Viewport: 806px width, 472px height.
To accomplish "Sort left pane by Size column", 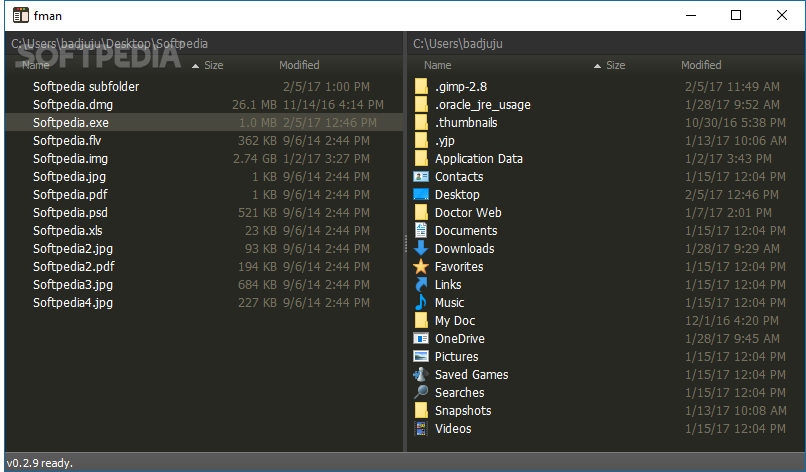I will coord(213,65).
